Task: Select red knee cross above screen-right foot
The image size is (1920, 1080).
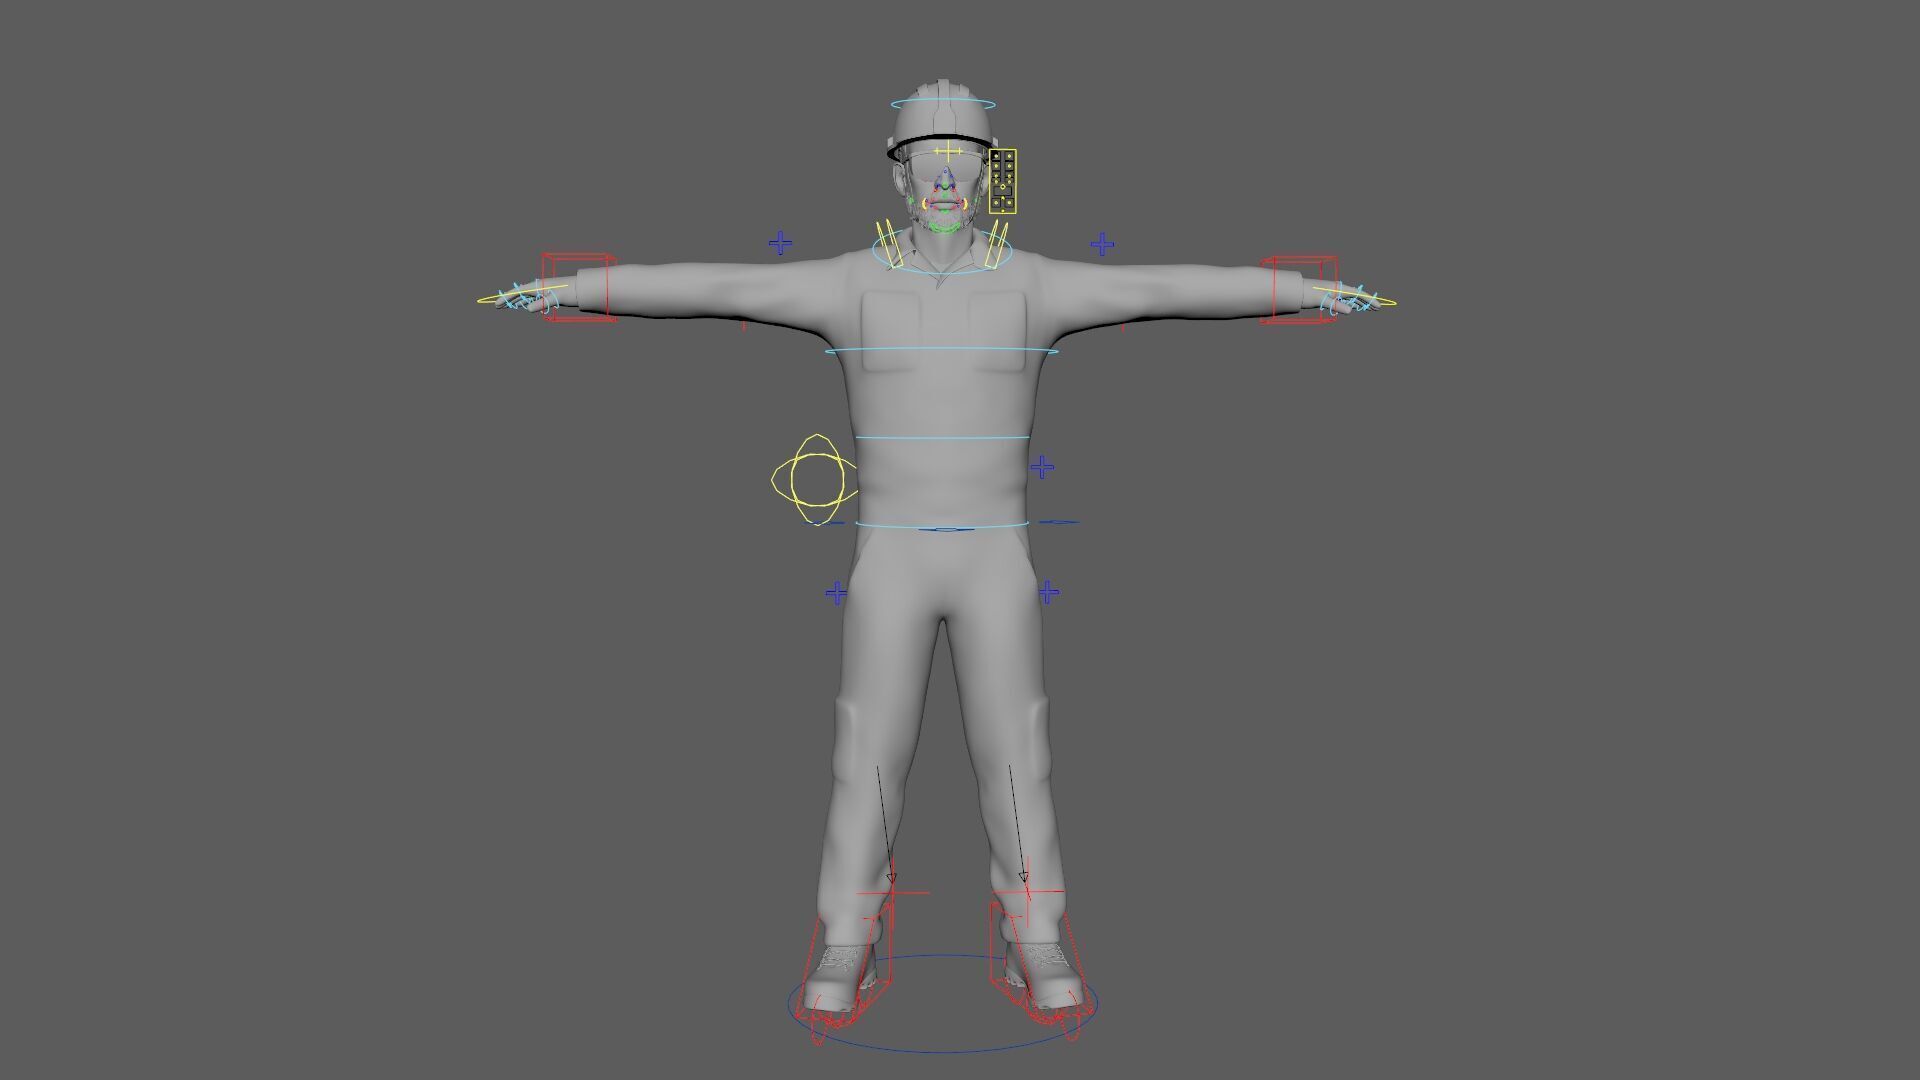Action: click(1026, 891)
